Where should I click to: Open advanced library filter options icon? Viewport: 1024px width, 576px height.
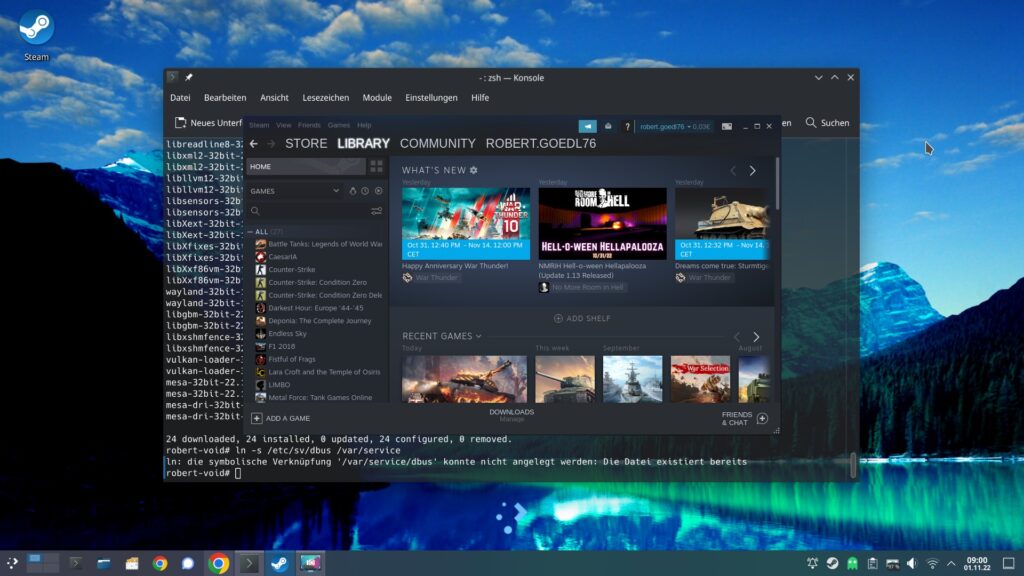click(x=376, y=211)
